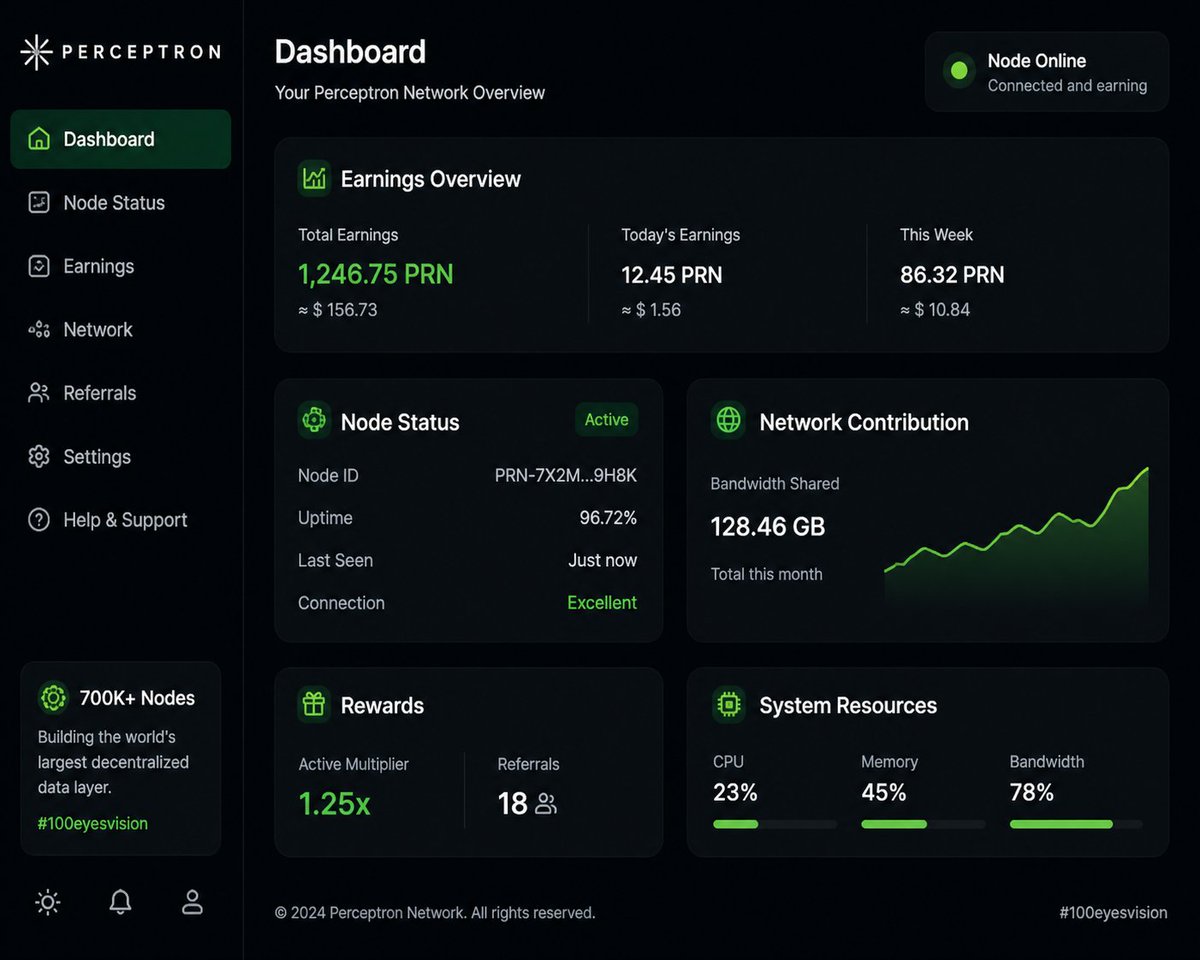Viewport: 1200px width, 960px height.
Task: Click the green Node Online indicator dot
Action: pyautogui.click(x=959, y=71)
